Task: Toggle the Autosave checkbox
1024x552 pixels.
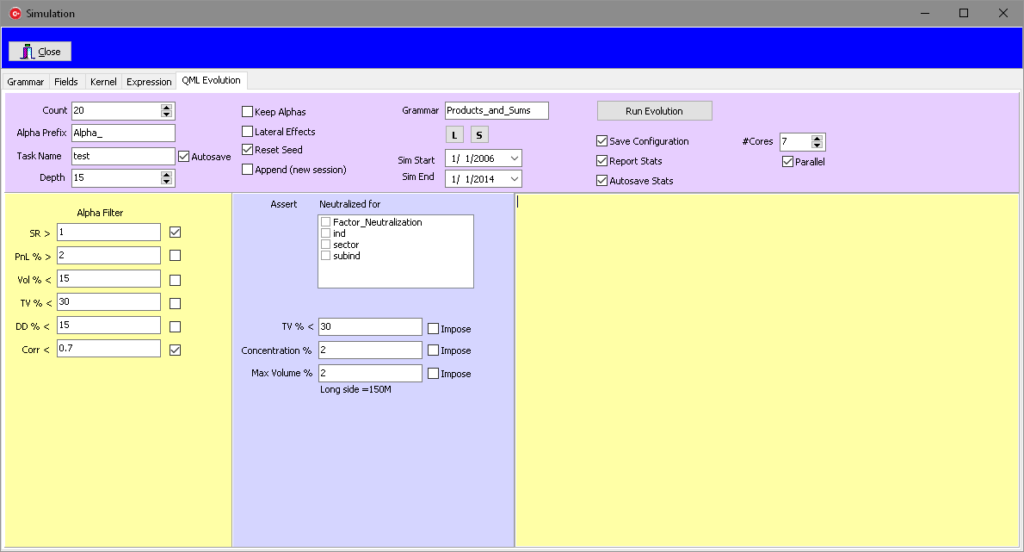Action: (x=184, y=157)
